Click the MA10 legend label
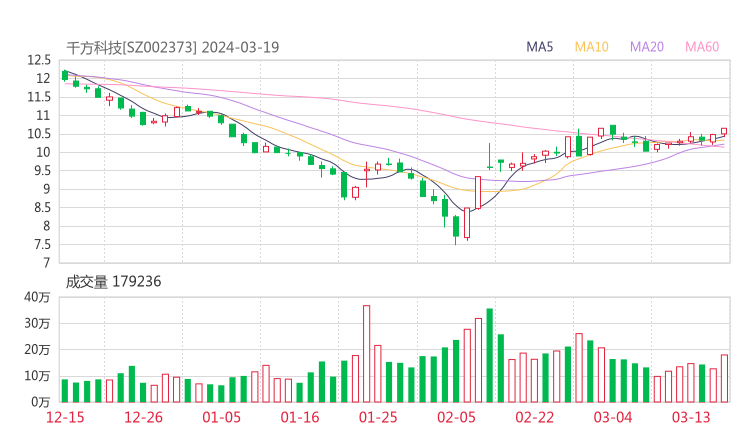The width and height of the screenshot is (740, 440). [591, 47]
